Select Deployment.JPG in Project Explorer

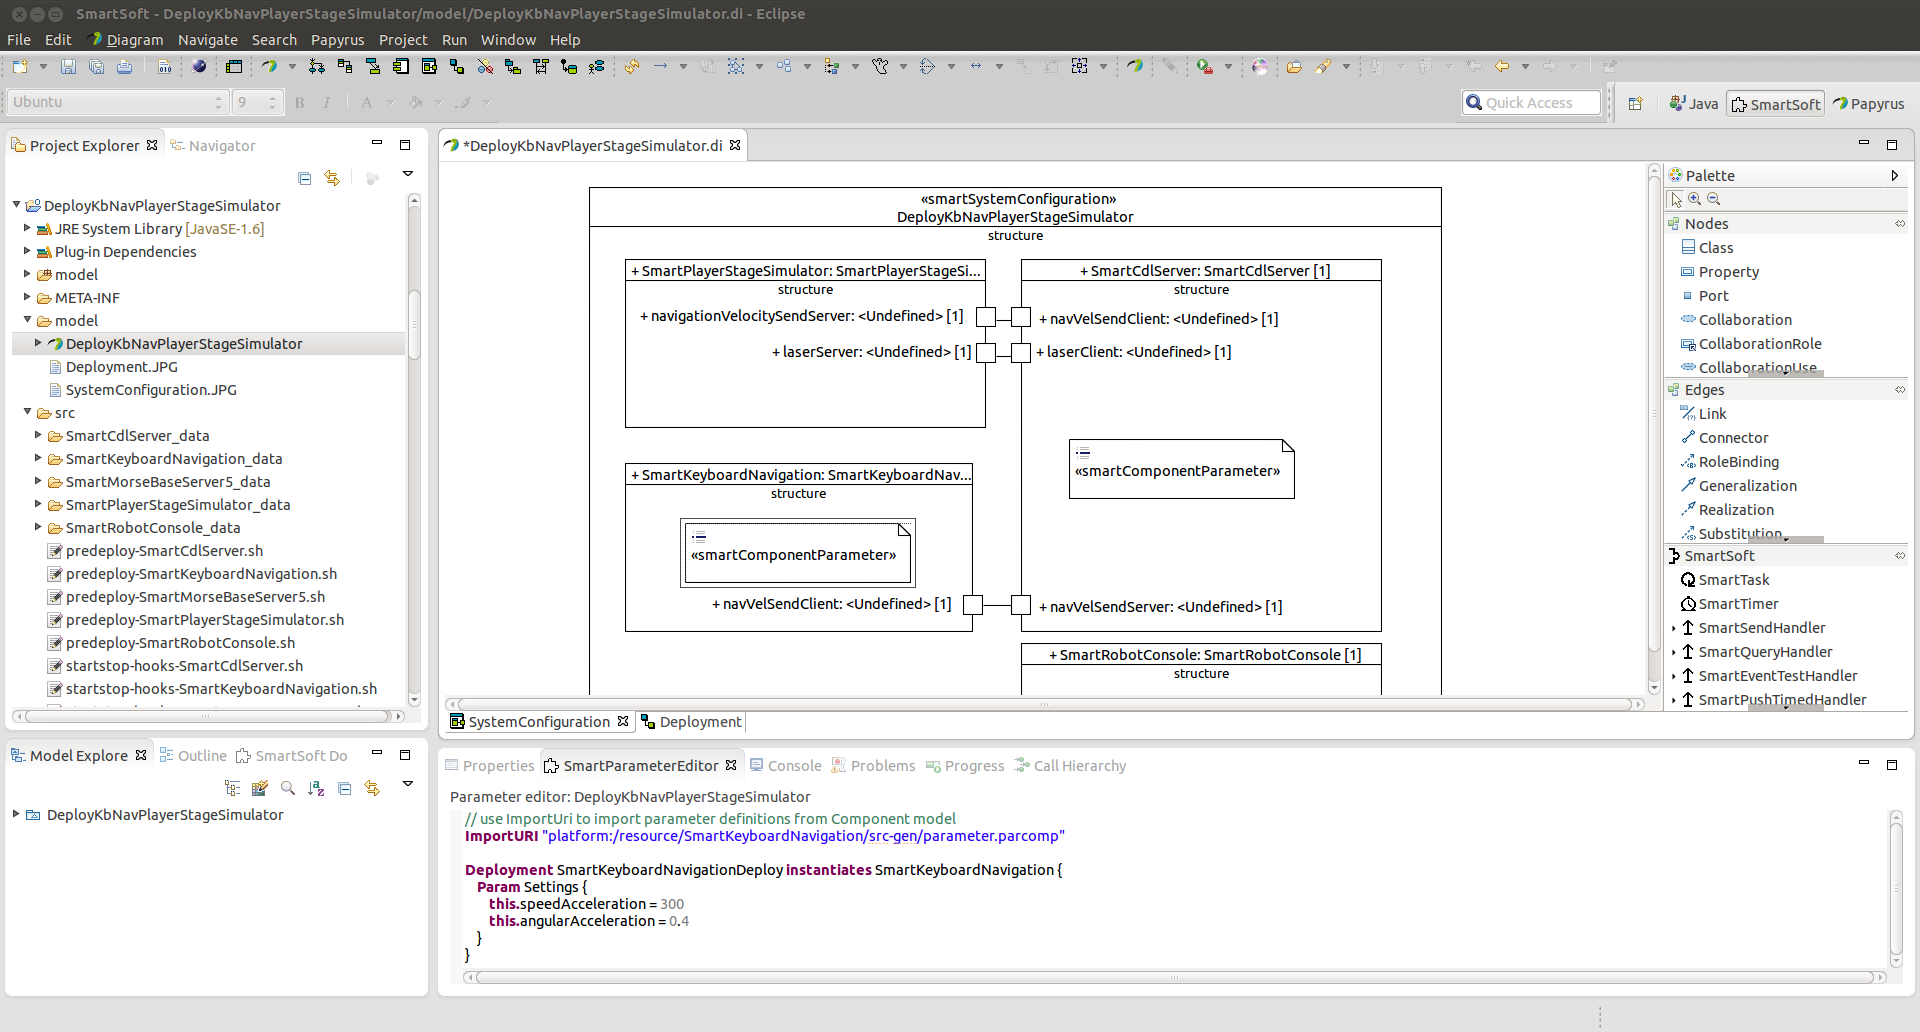[x=122, y=367]
